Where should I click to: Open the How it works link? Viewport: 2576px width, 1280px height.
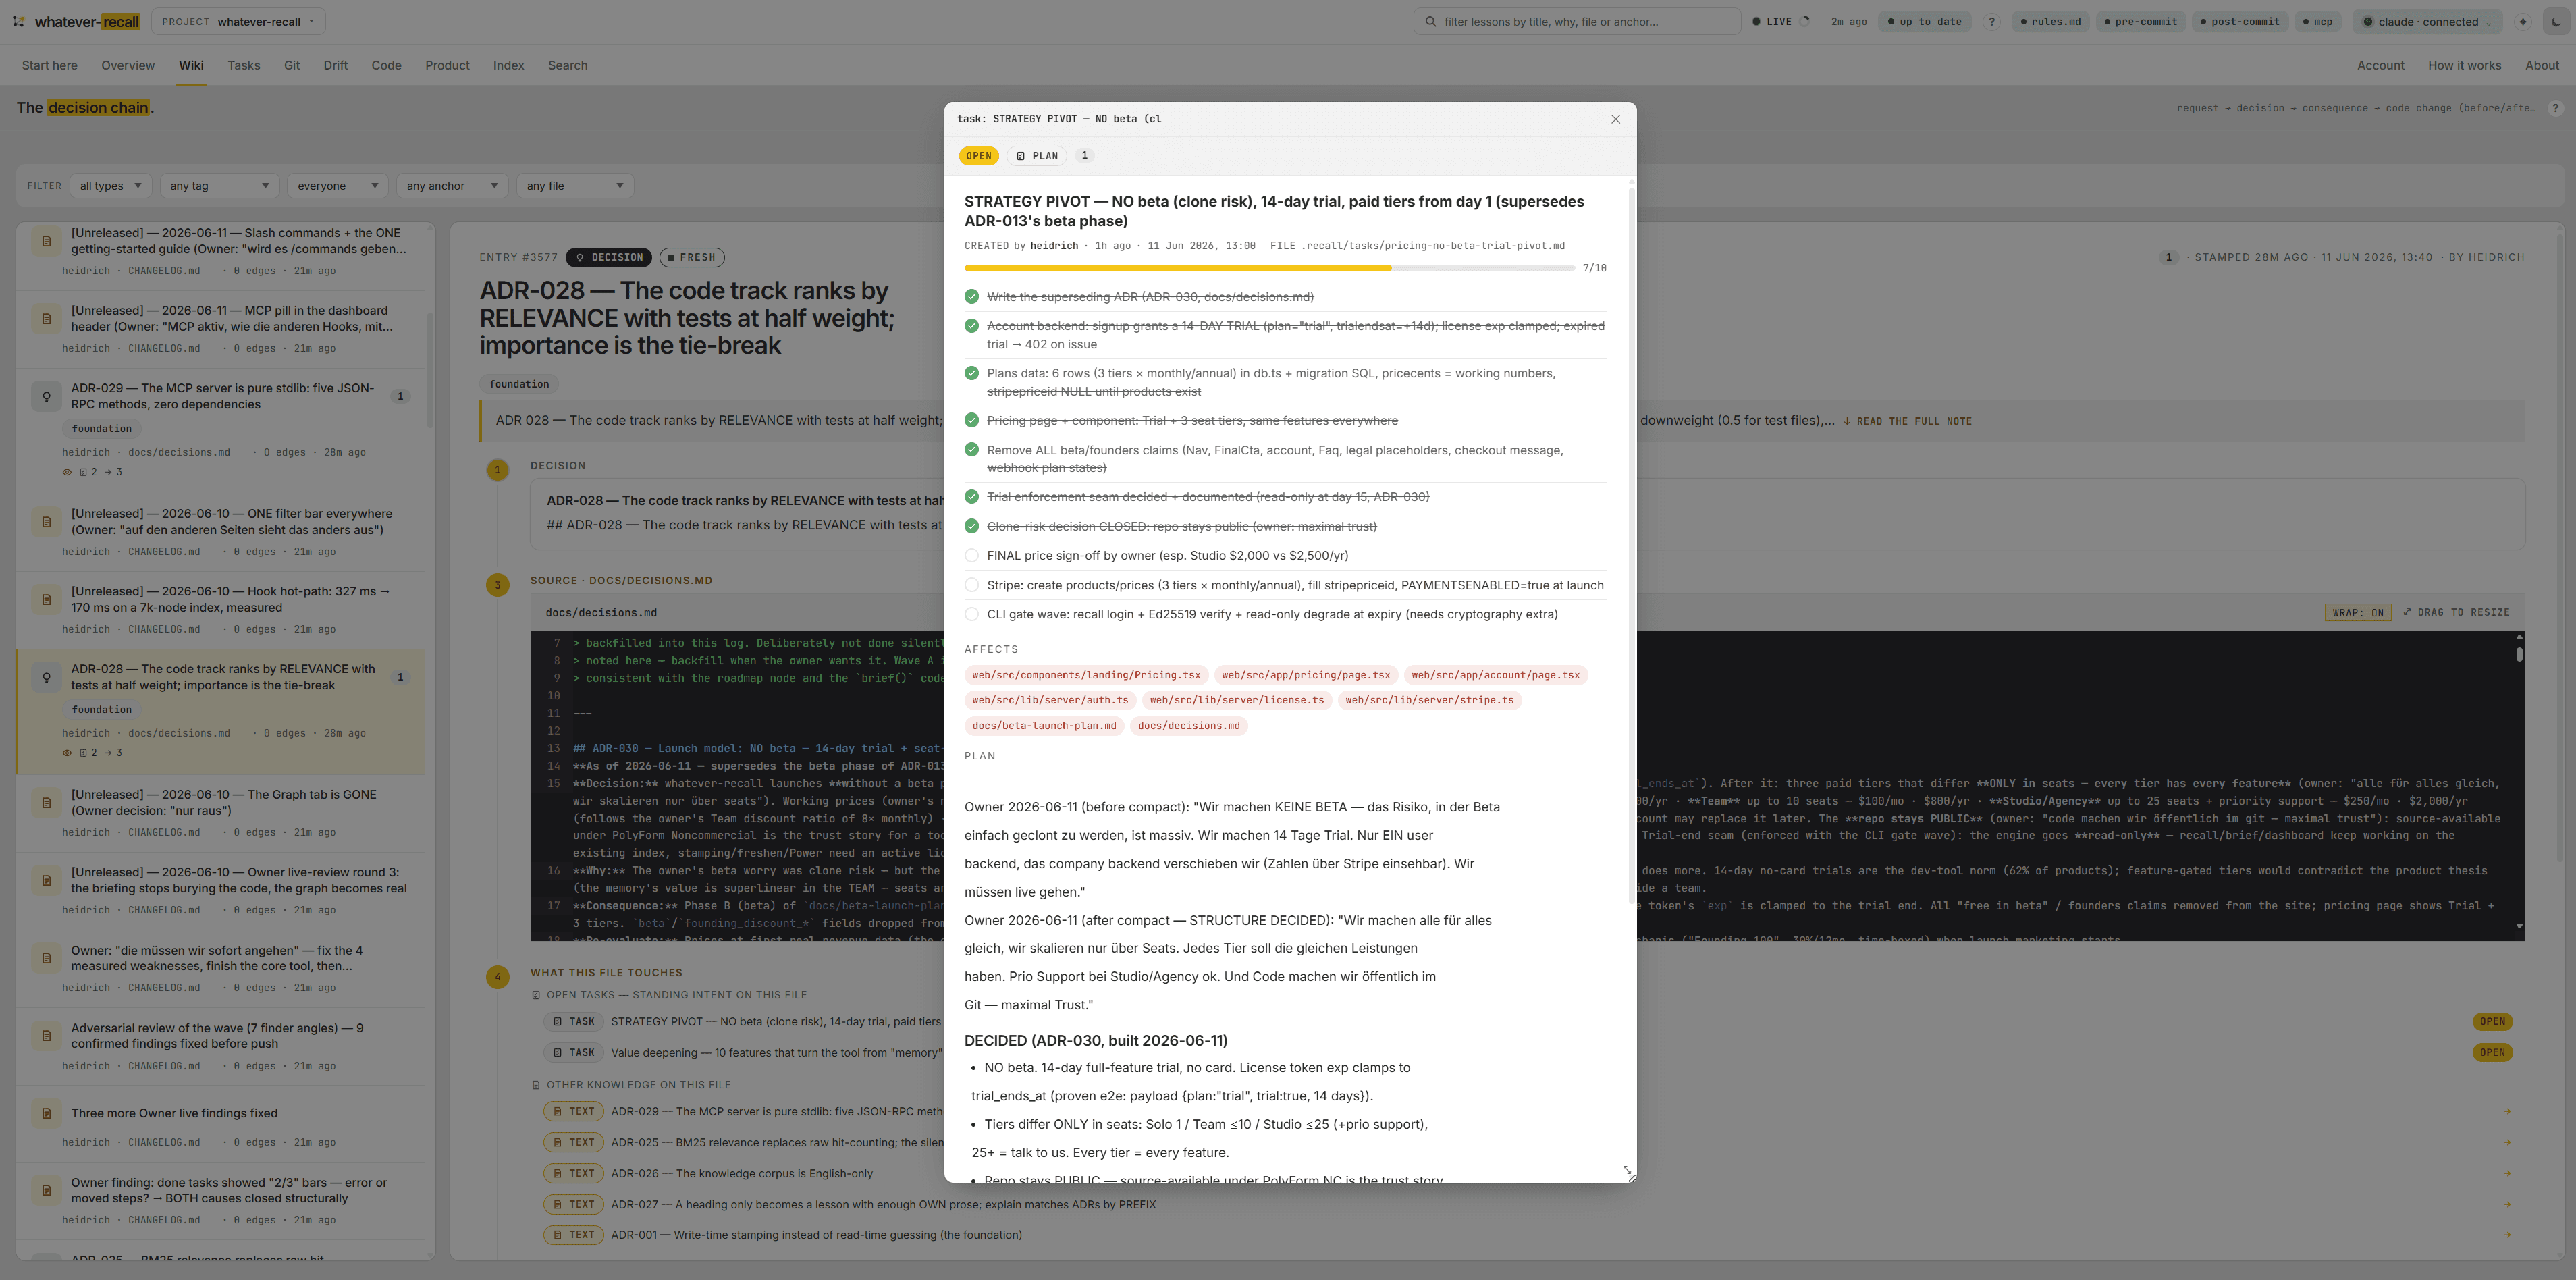2464,65
